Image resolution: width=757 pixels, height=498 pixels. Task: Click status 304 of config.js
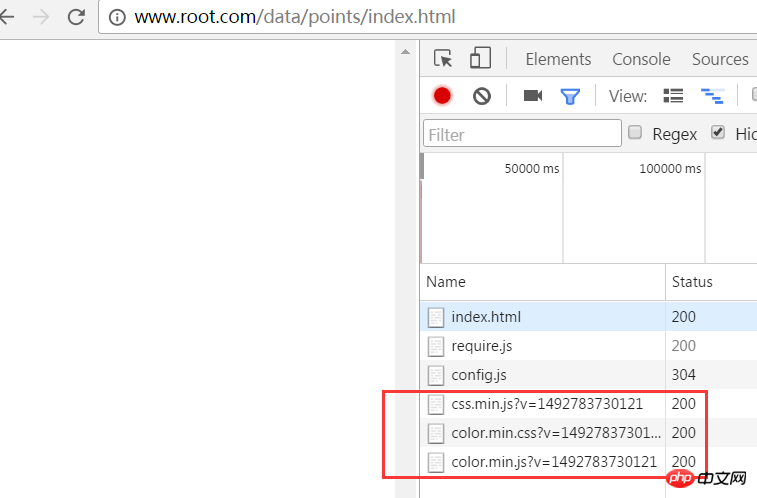pos(684,374)
